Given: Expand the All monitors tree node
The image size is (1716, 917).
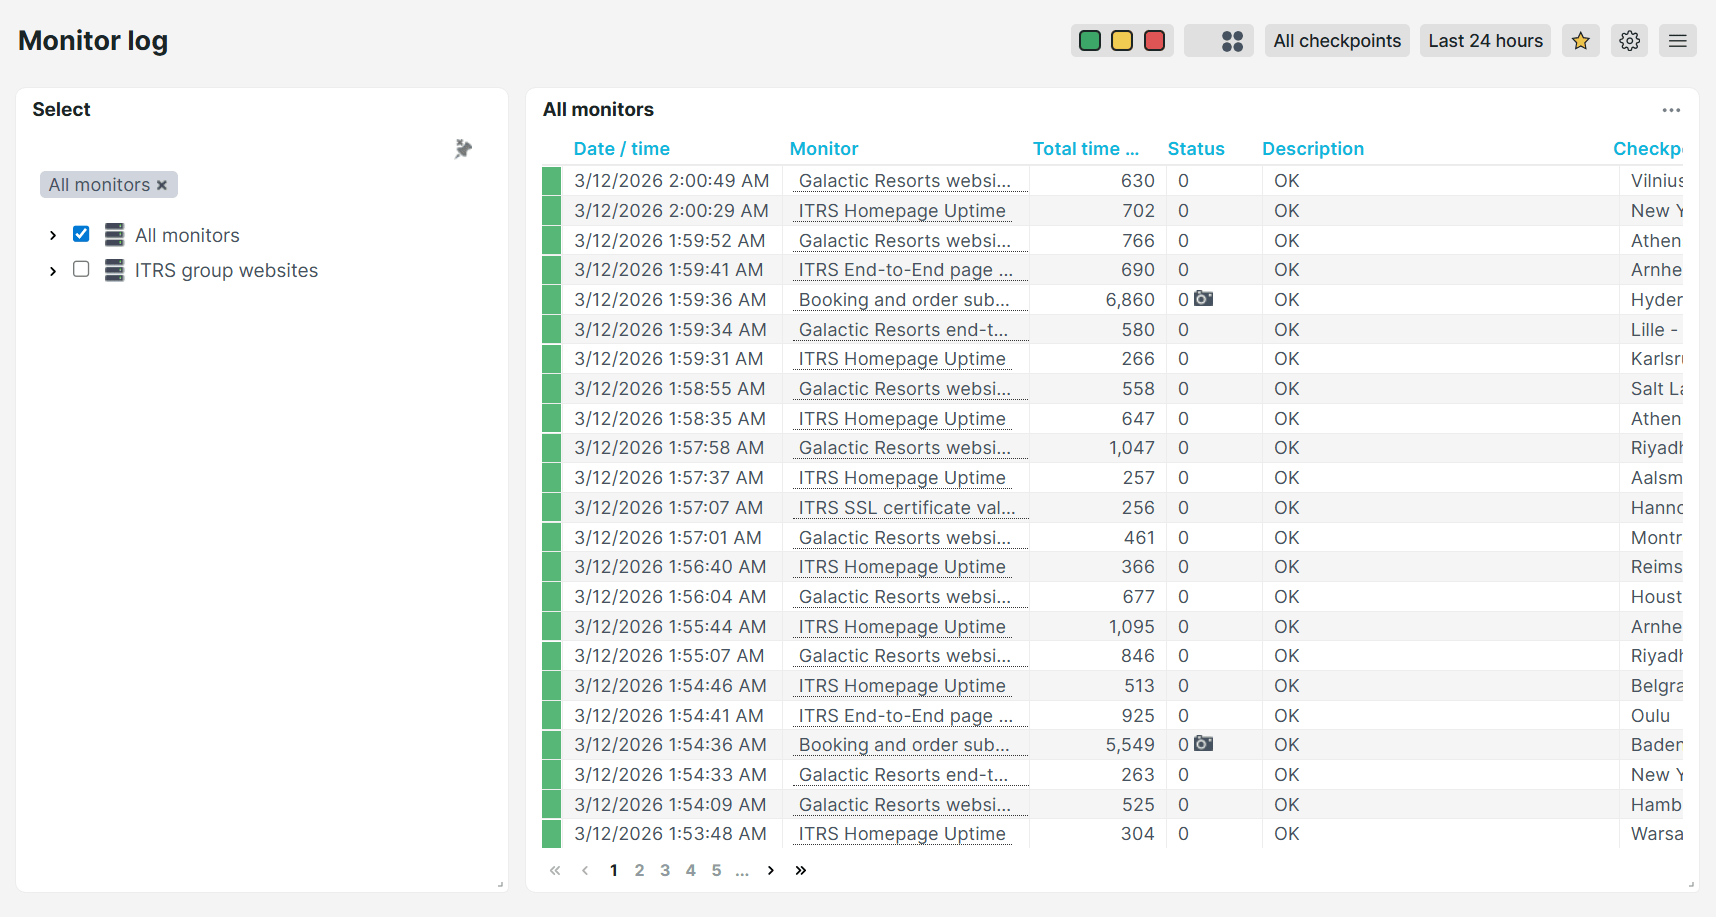Looking at the screenshot, I should pos(52,234).
